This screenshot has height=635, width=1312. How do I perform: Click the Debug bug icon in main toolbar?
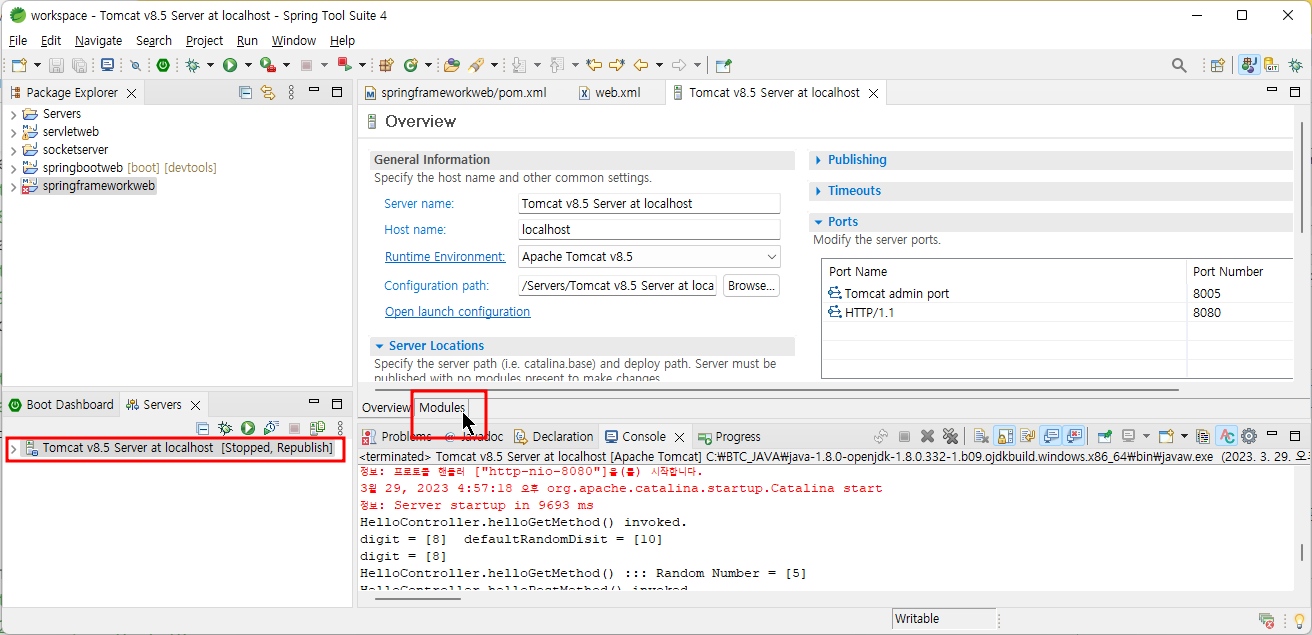tap(193, 65)
